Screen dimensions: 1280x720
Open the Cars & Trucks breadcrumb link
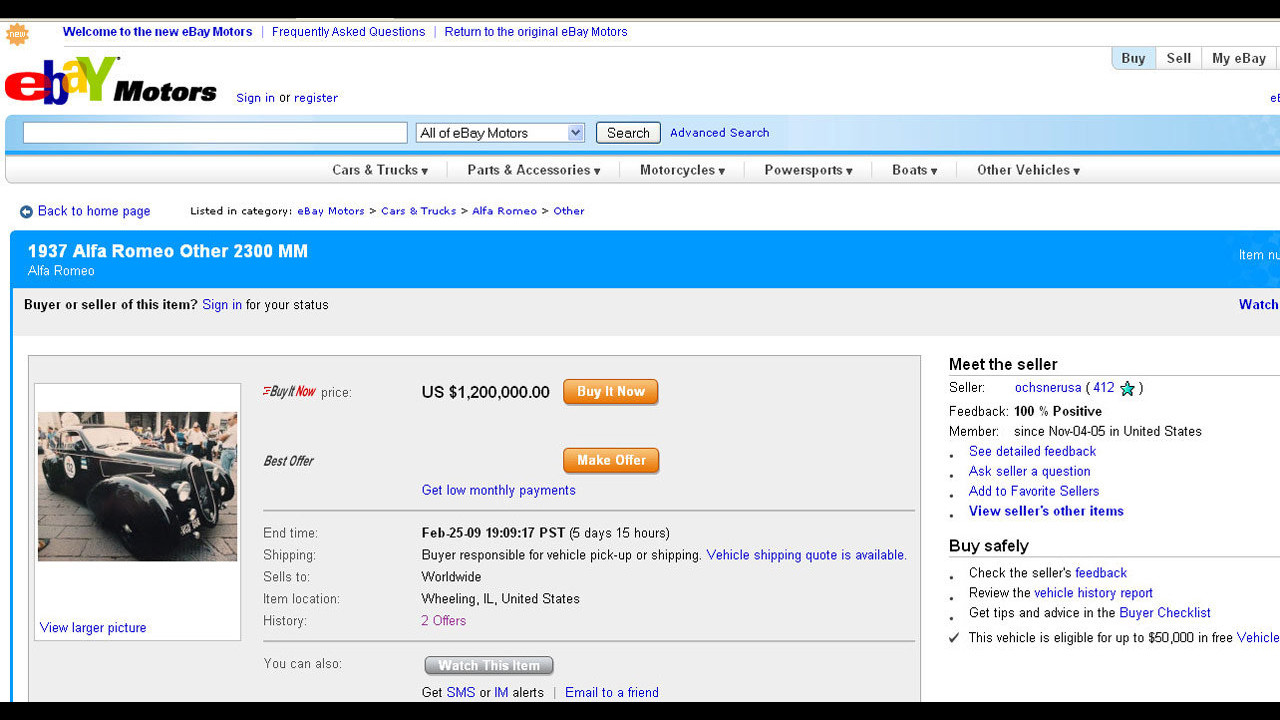[418, 211]
